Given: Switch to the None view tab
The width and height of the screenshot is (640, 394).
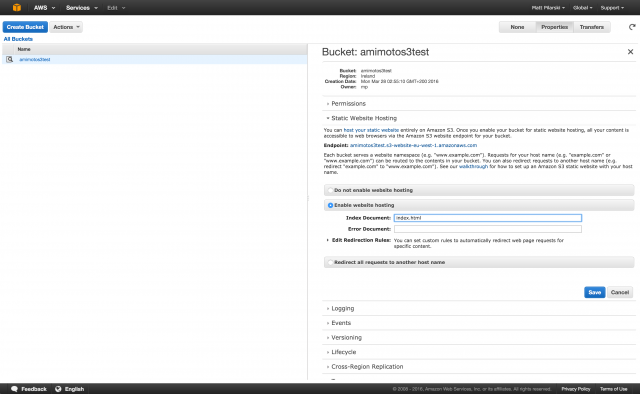Looking at the screenshot, I should tap(517, 27).
